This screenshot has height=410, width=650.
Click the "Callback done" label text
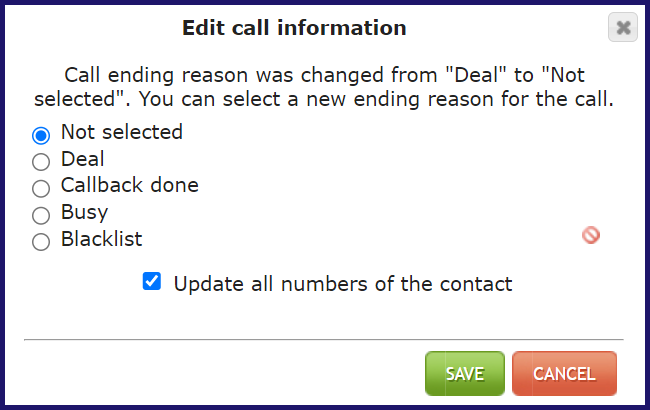pyautogui.click(x=130, y=185)
